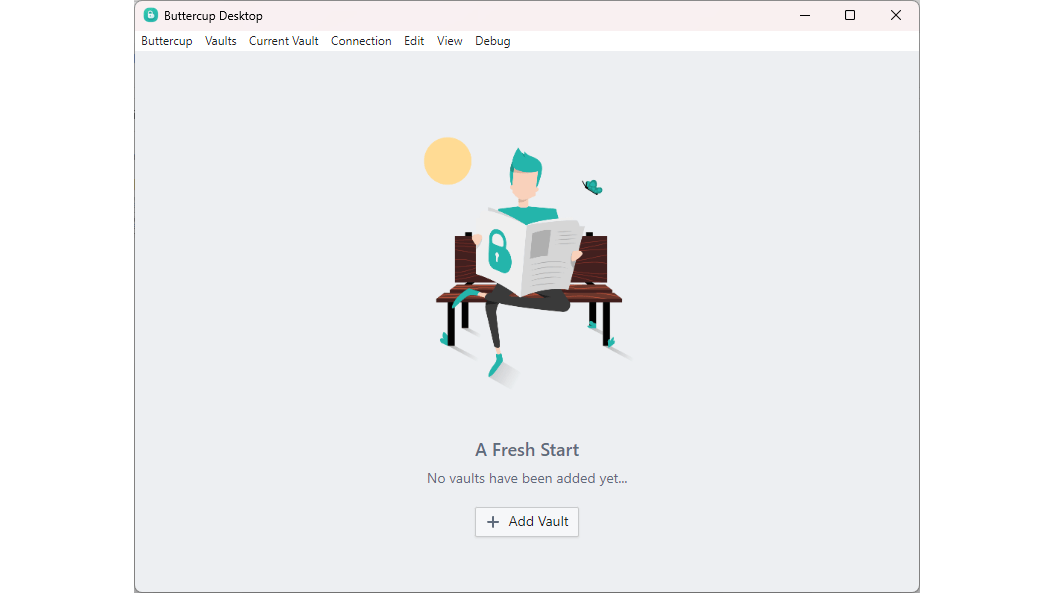Click the yellow sun circle in illustration

point(448,161)
